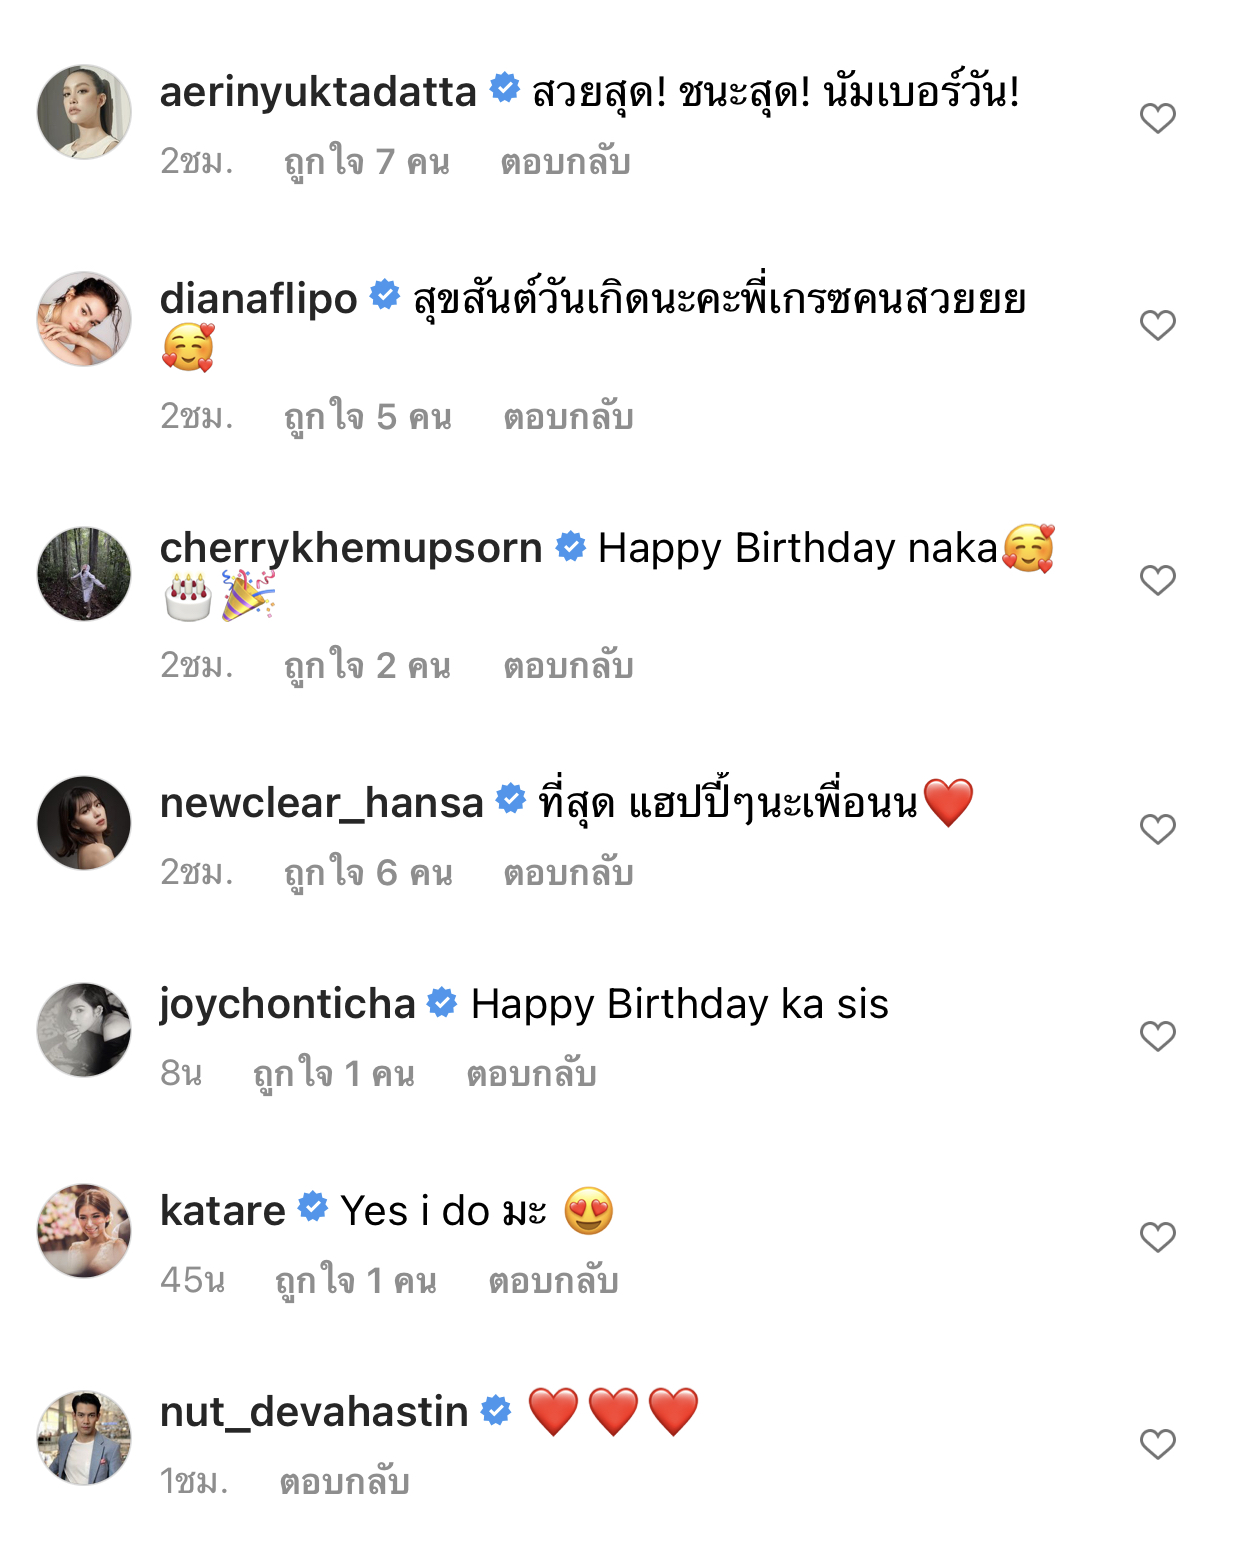Reply to katare's comment
The width and height of the screenshot is (1242, 1567).
coord(553,1281)
